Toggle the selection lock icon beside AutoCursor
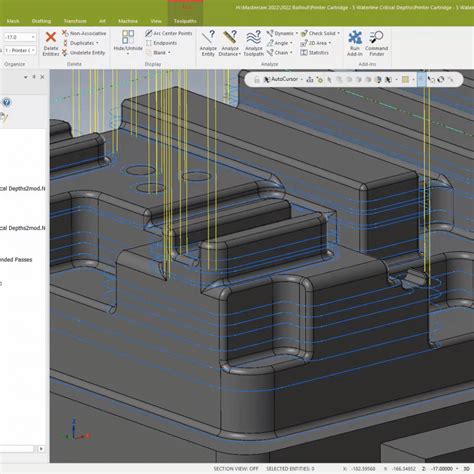 pos(257,80)
